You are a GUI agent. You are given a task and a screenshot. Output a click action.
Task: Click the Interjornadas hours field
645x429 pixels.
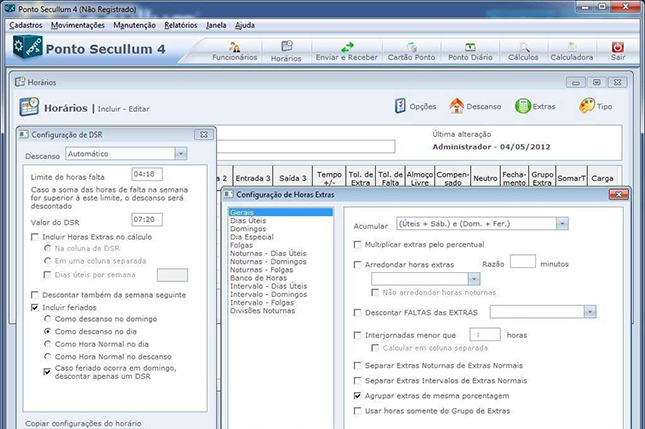pyautogui.click(x=485, y=334)
